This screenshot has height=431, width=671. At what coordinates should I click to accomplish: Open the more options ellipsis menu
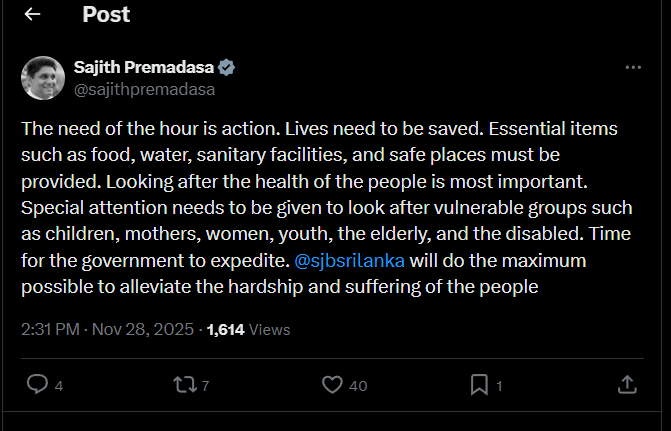click(632, 67)
